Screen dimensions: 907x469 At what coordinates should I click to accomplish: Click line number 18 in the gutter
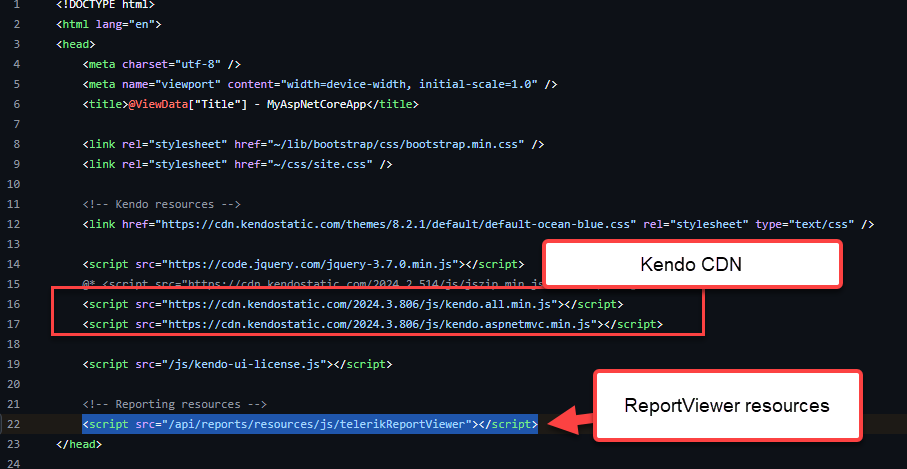pyautogui.click(x=14, y=344)
